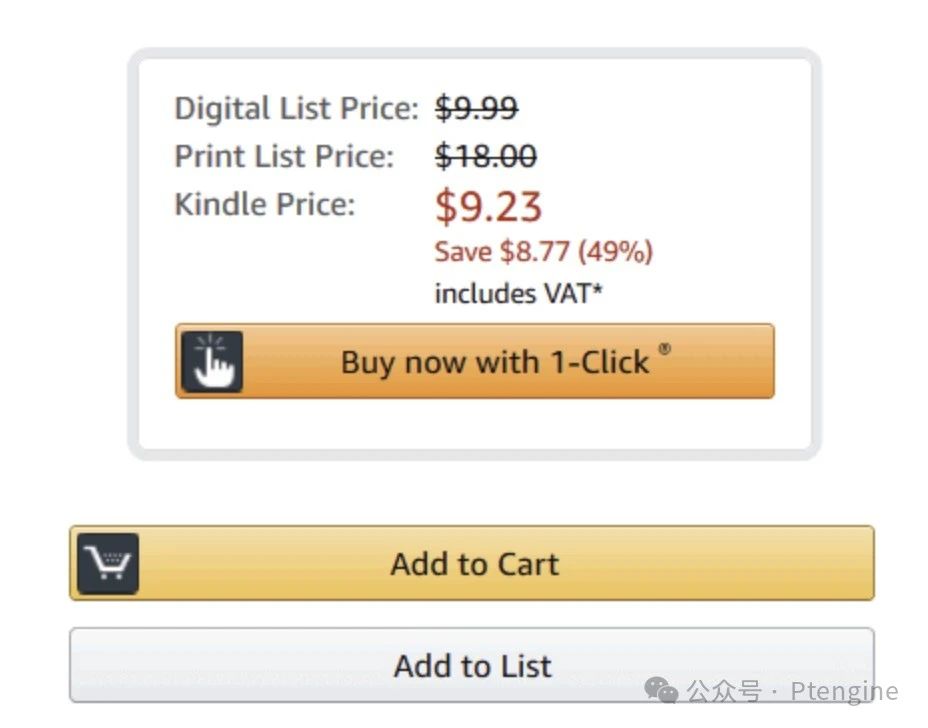Click the Ptengine watermark text
928x728 pixels.
pos(844,691)
